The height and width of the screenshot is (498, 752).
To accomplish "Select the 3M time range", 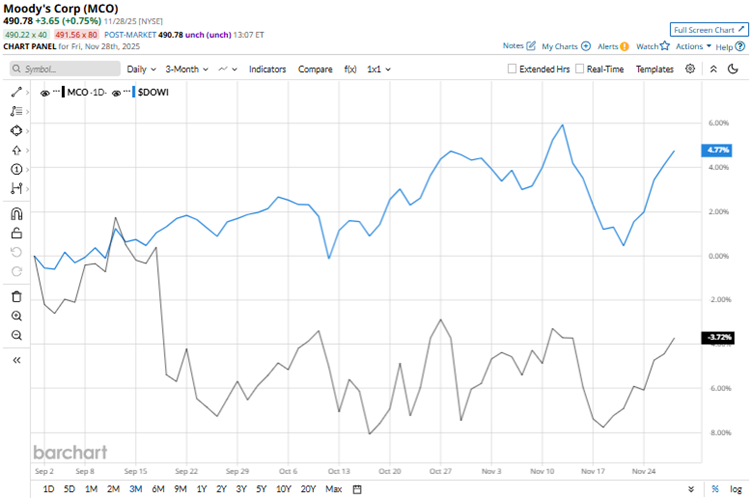I will (x=136, y=489).
